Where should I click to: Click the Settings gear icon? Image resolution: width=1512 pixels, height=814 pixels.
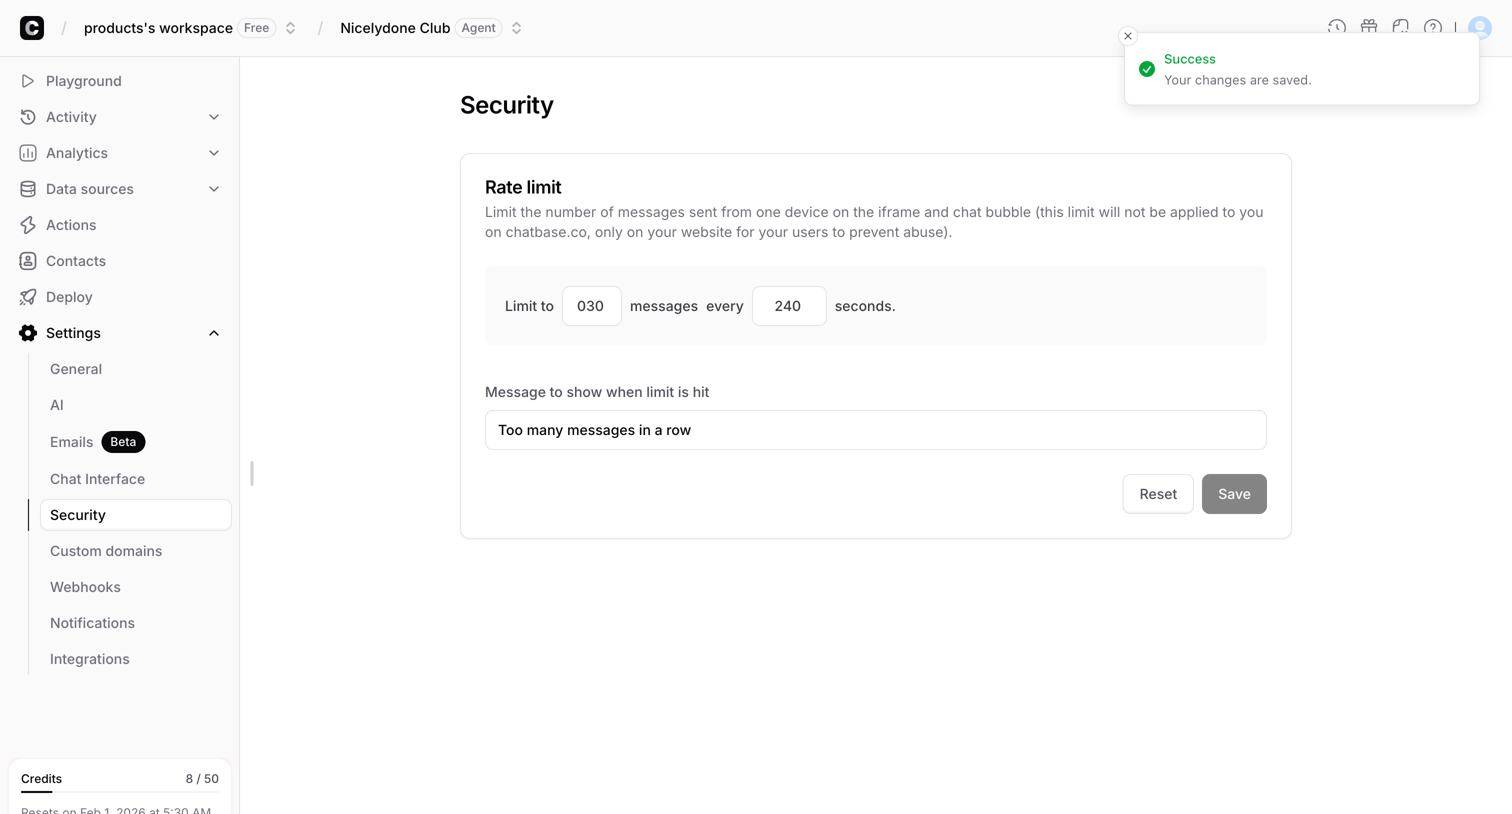pyautogui.click(x=28, y=333)
